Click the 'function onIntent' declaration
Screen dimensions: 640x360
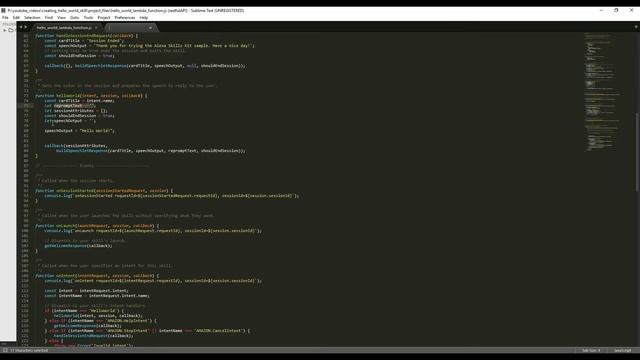(x=97, y=276)
